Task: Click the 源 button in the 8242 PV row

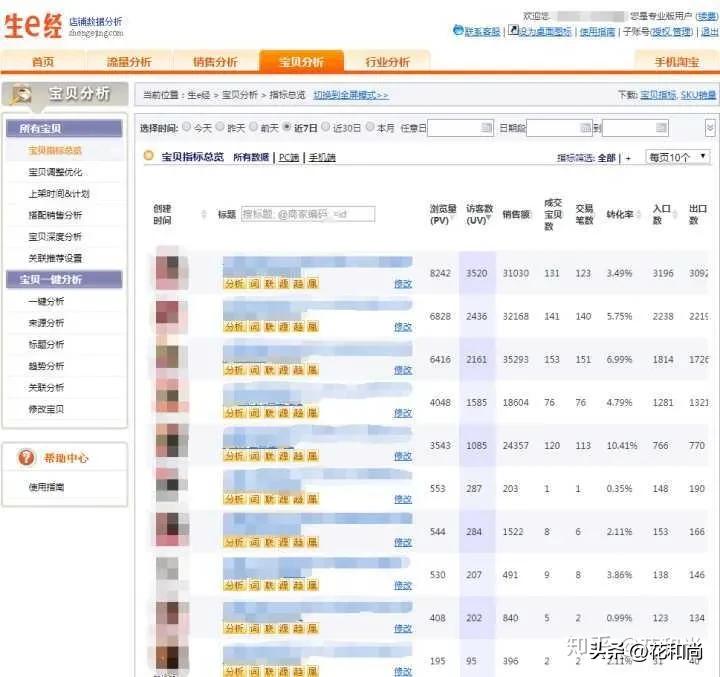Action: pyautogui.click(x=284, y=284)
